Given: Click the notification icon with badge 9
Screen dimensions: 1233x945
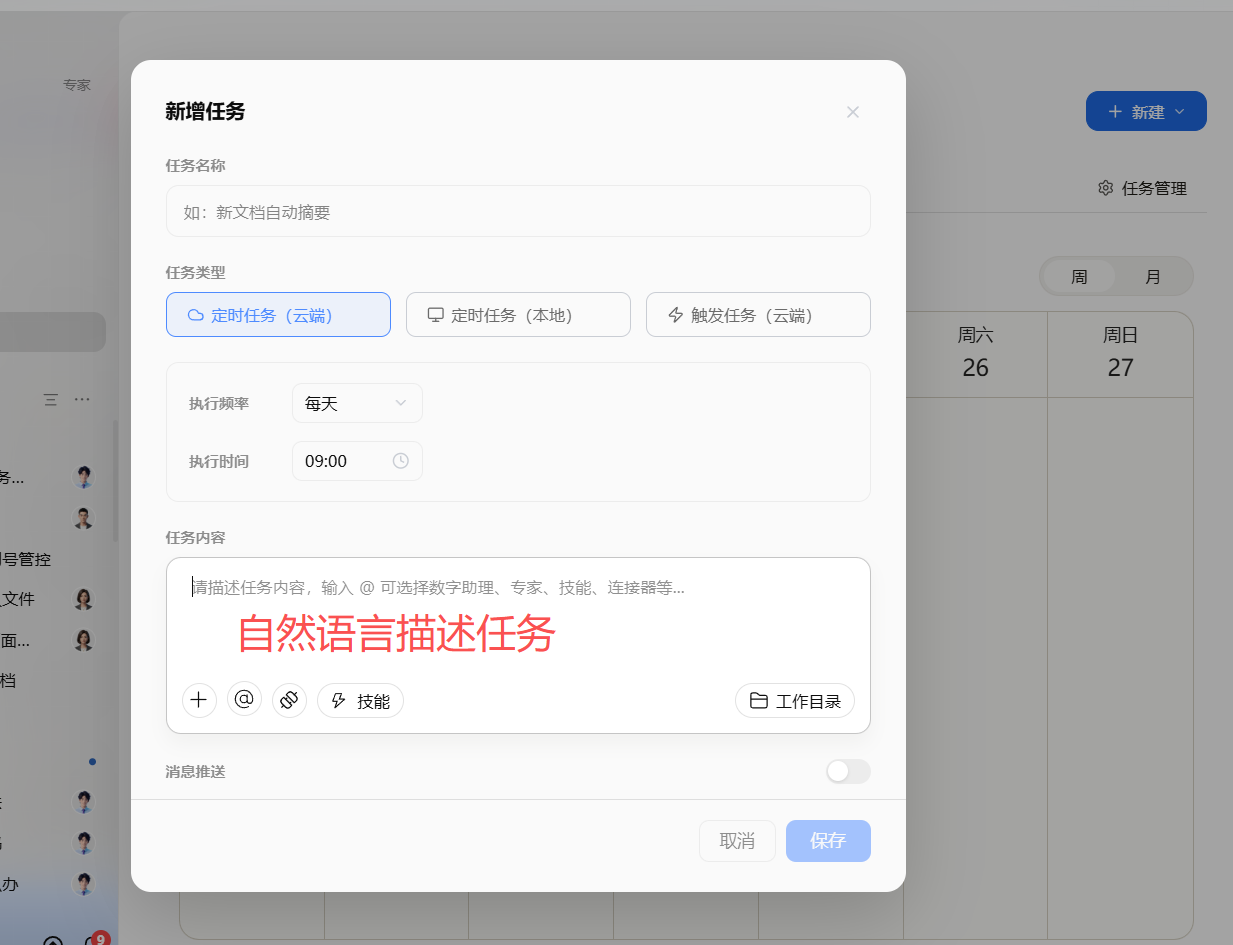Looking at the screenshot, I should point(93,942).
